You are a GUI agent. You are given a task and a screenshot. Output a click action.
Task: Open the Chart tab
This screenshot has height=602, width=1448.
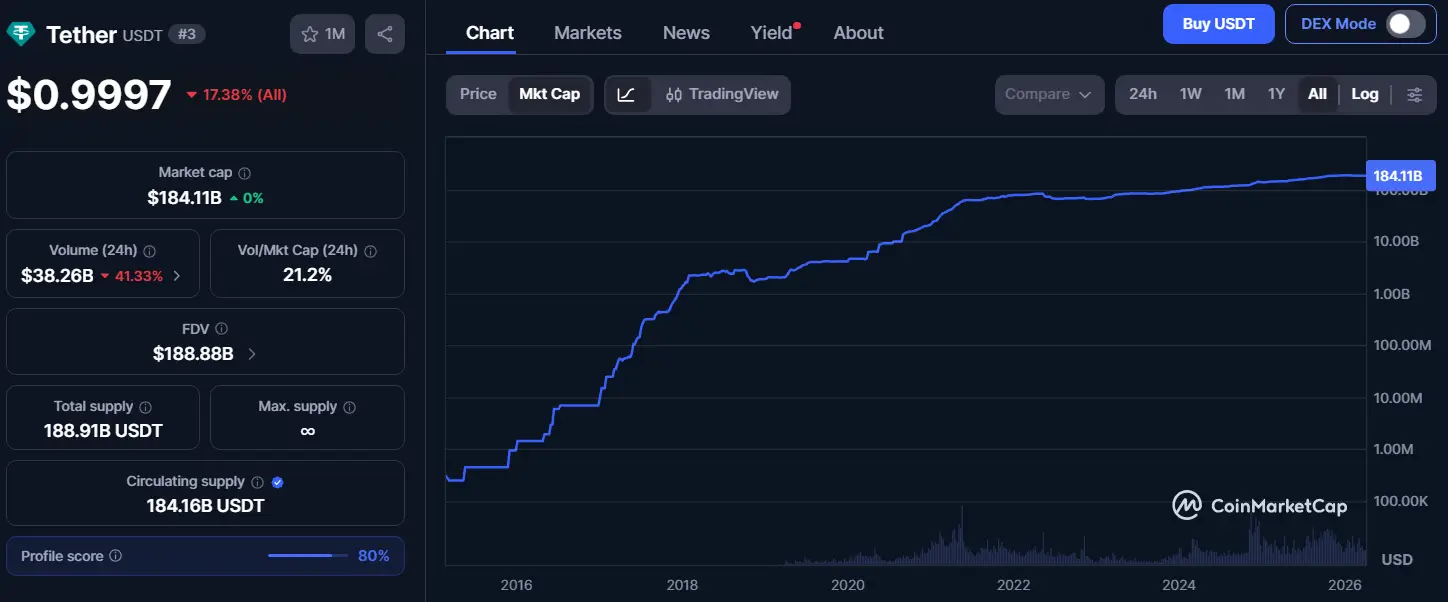tap(490, 33)
